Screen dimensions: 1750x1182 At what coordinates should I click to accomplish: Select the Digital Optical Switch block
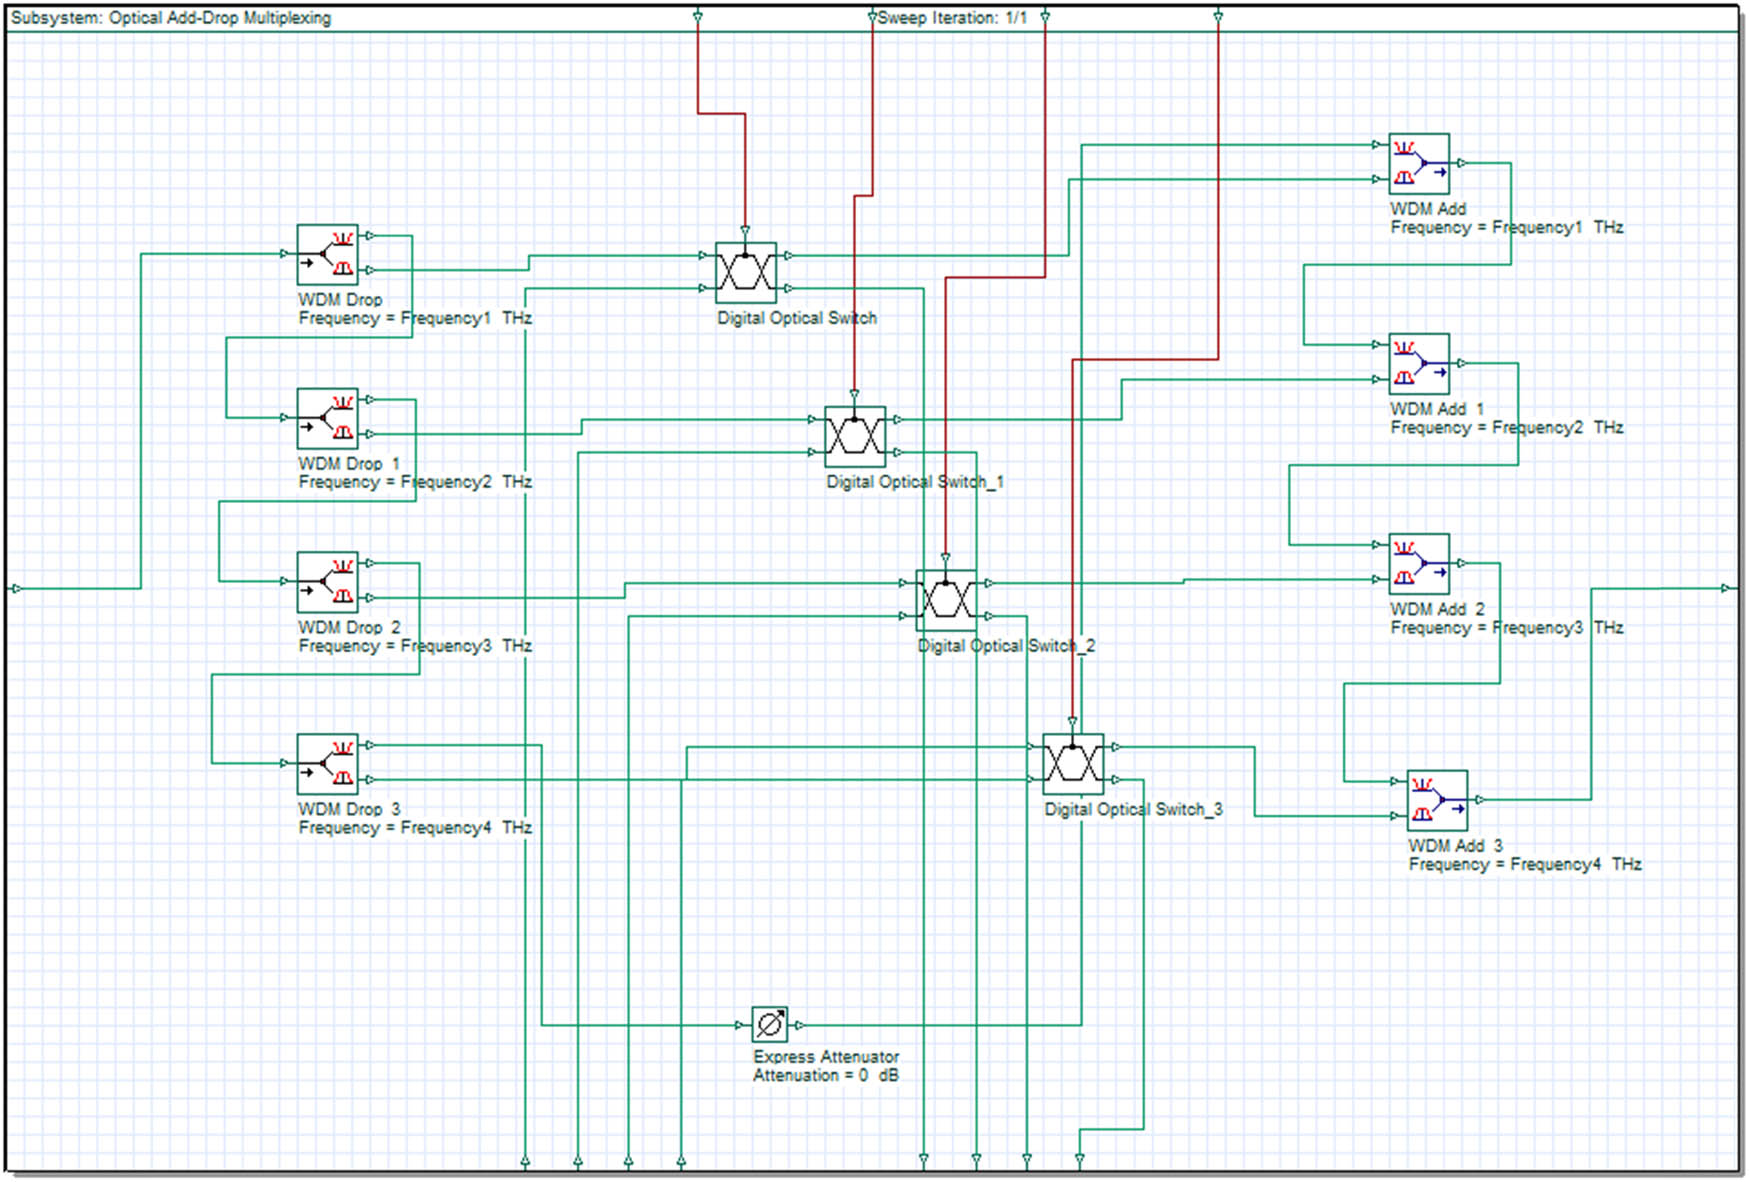745,272
